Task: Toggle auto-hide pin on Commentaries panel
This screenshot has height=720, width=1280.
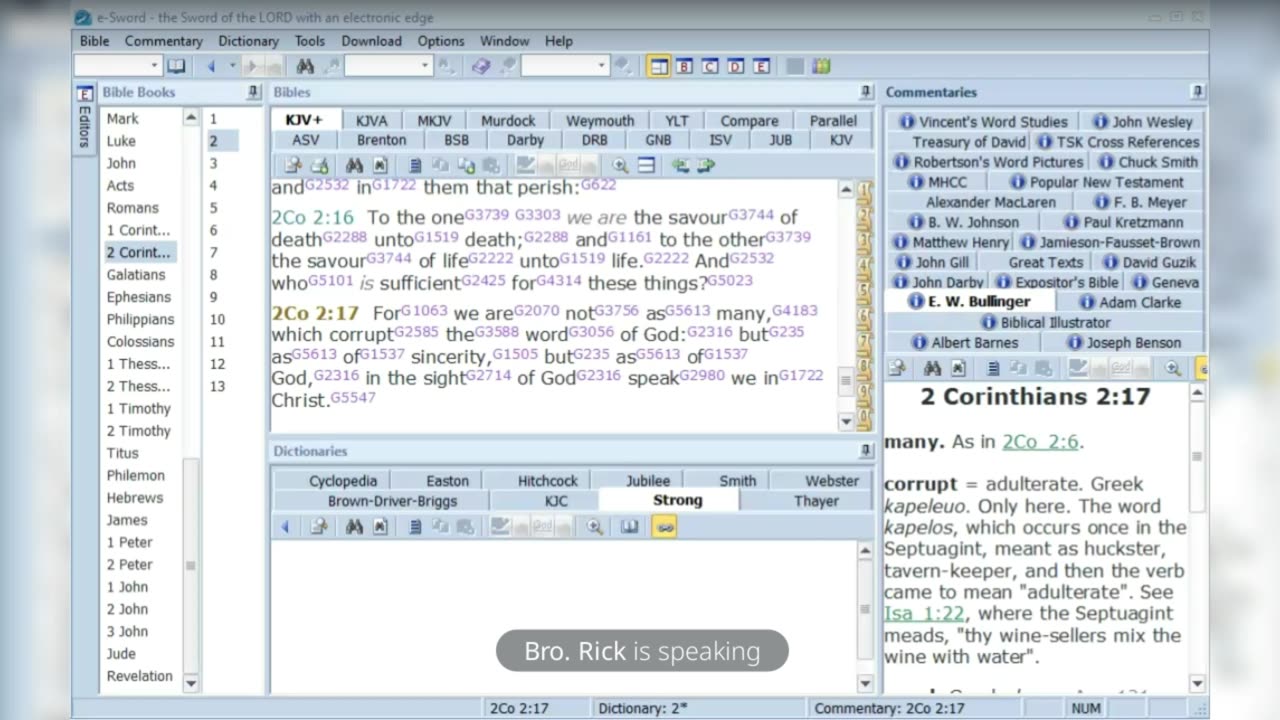Action: click(x=1198, y=92)
